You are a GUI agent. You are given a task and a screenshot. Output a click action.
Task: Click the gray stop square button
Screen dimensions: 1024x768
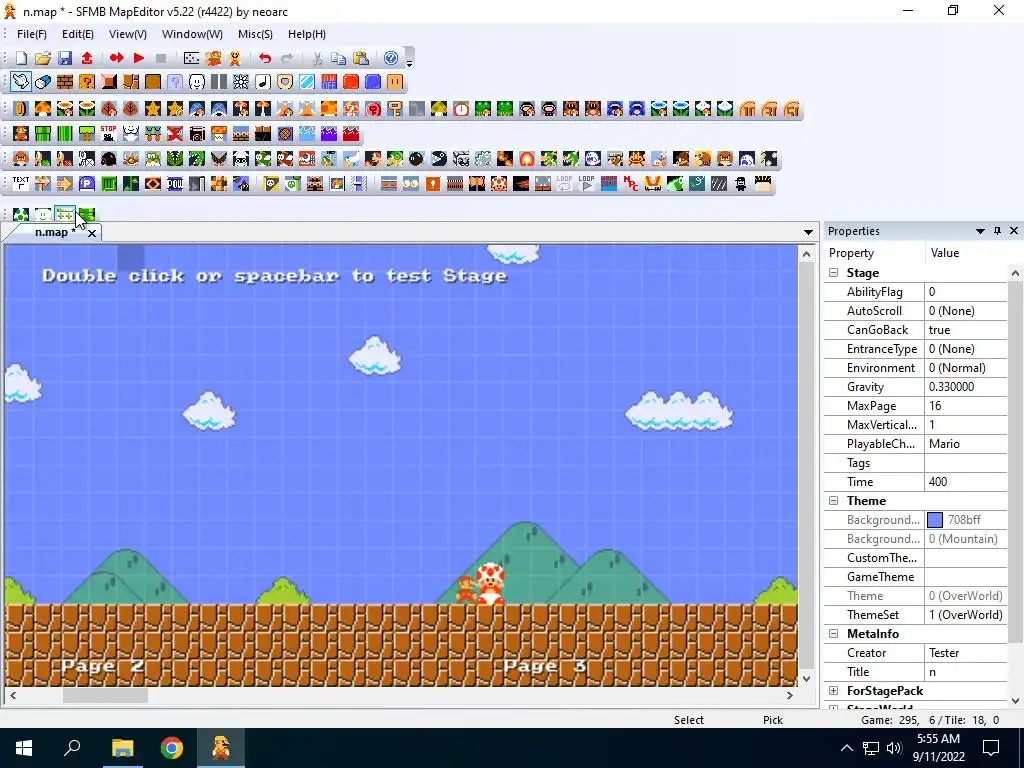(161, 58)
